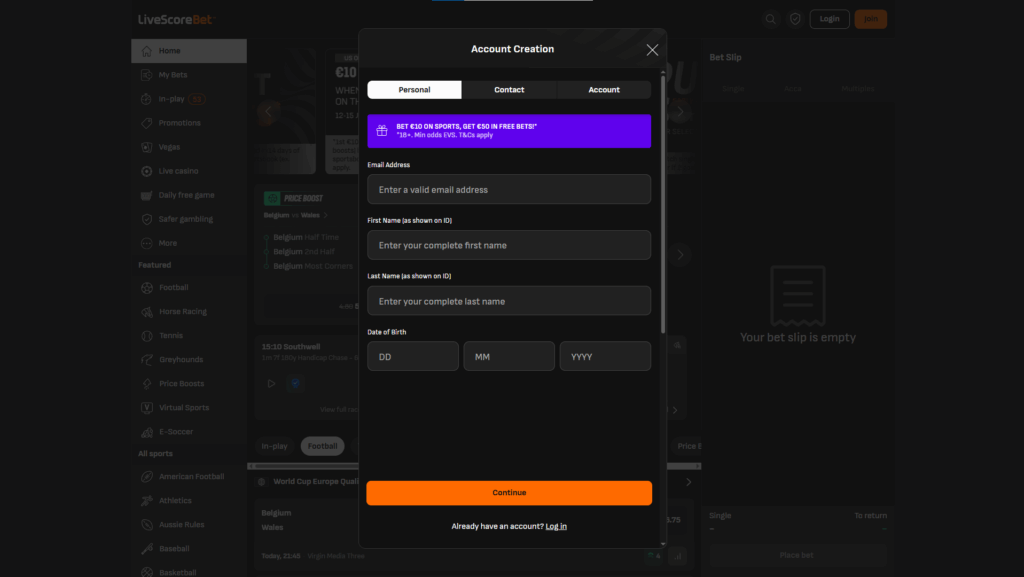Focus the First Name input field

click(509, 245)
